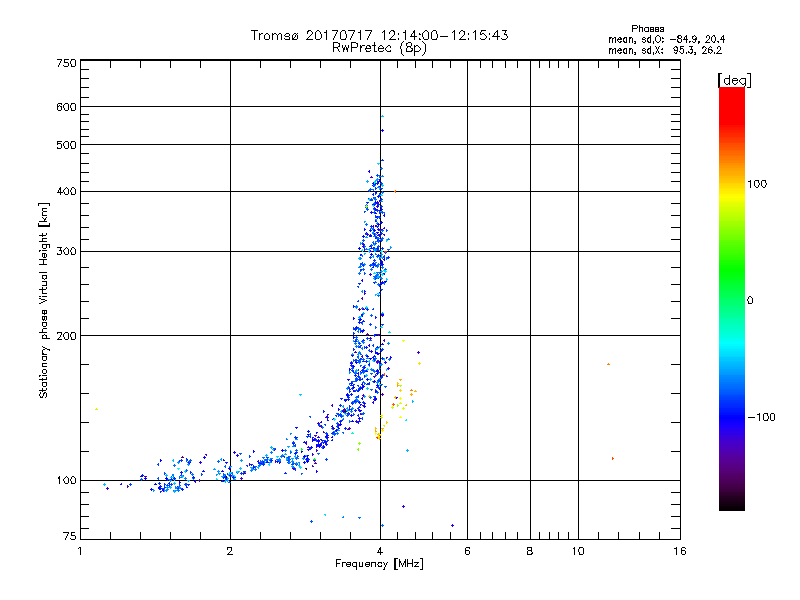
Task: Click the 'mean, sd,X: 95.3, 26.2' phase statistic
Action: pos(665,50)
